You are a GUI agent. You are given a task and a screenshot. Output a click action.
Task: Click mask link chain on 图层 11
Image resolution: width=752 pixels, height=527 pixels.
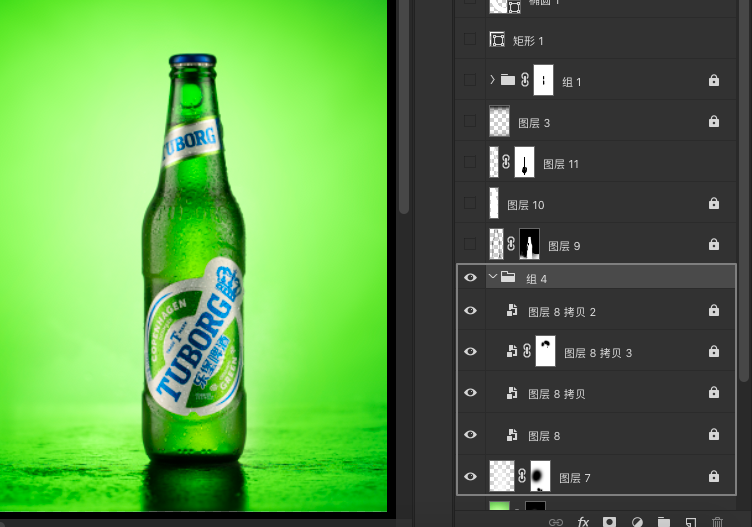tap(506, 162)
